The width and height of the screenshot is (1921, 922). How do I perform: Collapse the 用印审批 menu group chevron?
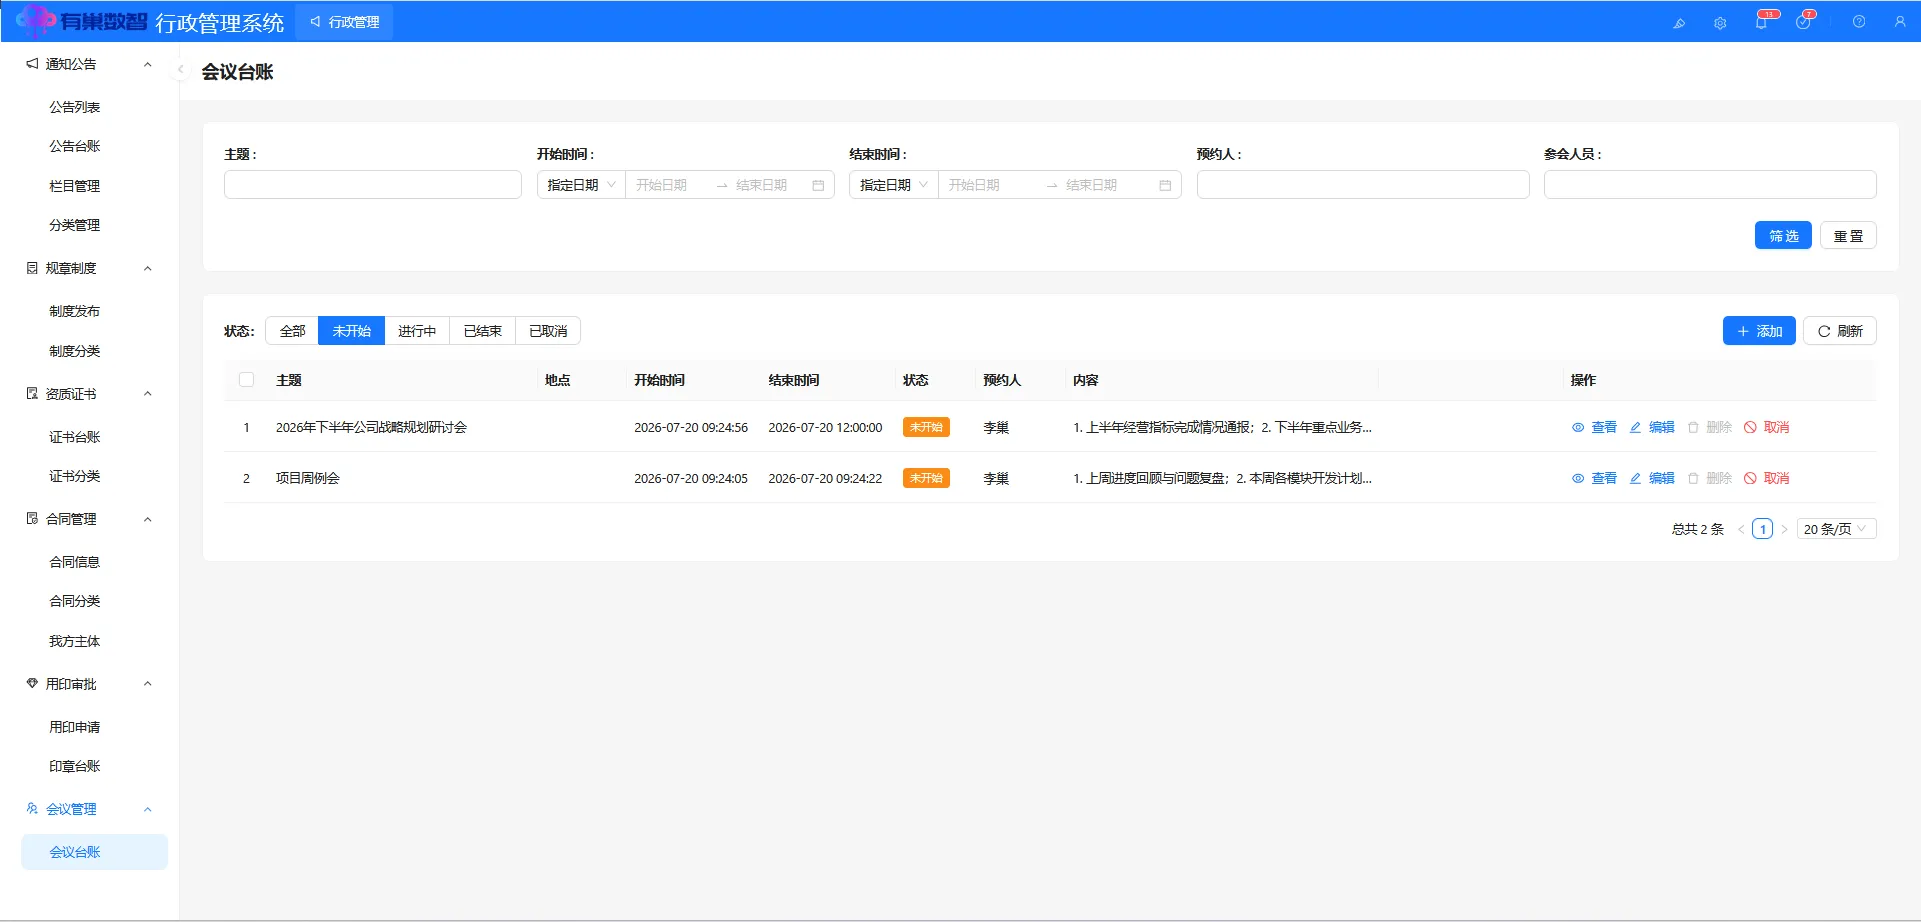[148, 684]
